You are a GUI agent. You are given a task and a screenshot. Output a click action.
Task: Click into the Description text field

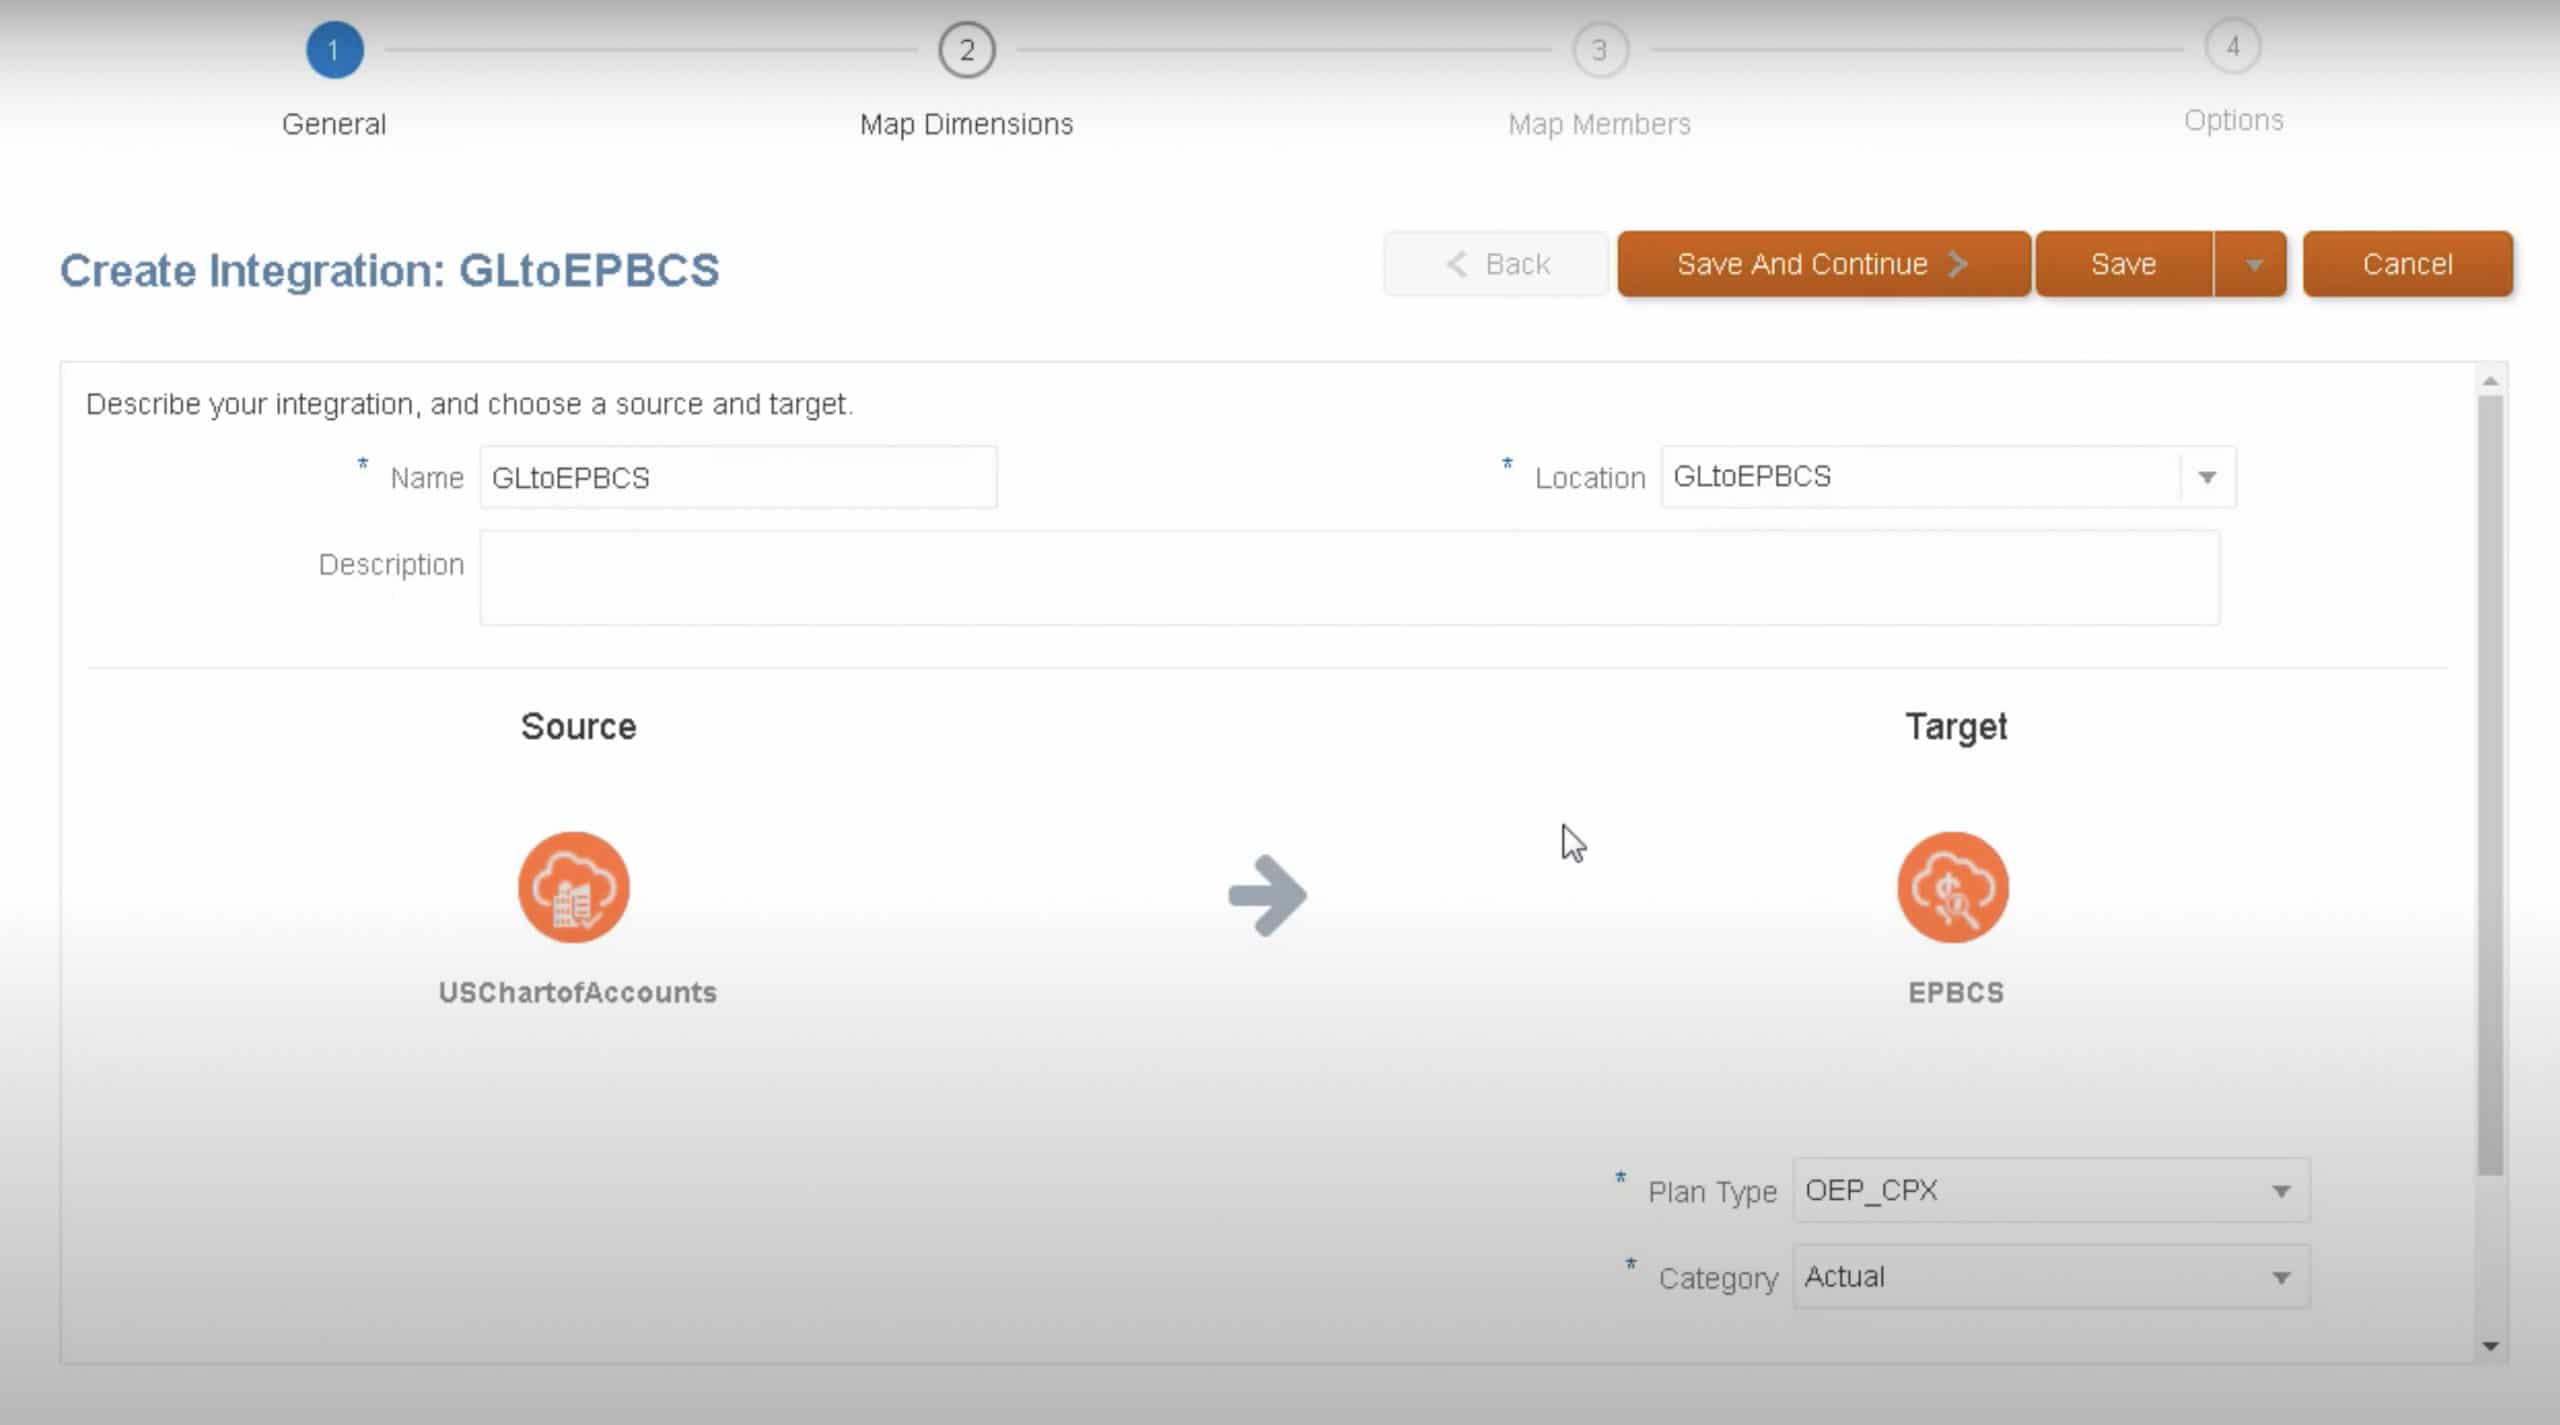[1349, 578]
